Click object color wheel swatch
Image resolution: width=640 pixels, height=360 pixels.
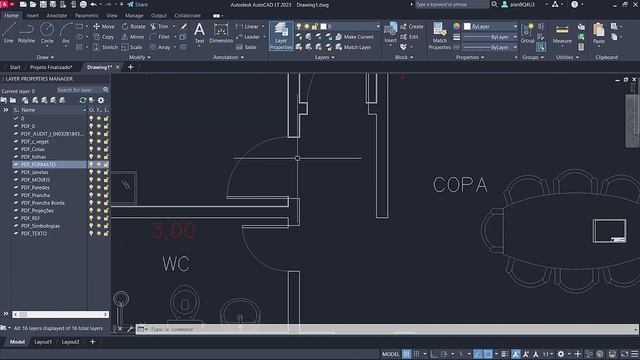[x=456, y=27]
